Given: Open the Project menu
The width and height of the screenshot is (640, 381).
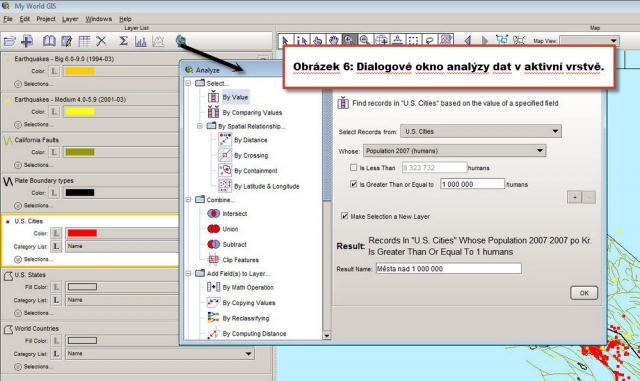Looking at the screenshot, I should pos(46,19).
